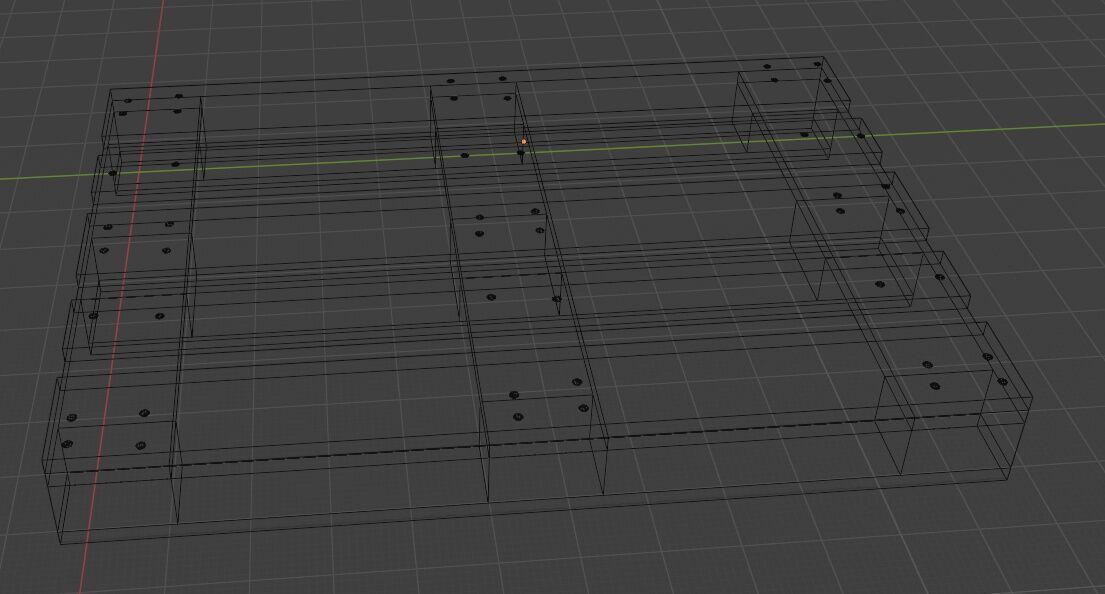The height and width of the screenshot is (594, 1105).
Task: Select the wireframe pallet model
Action: pos(538,300)
